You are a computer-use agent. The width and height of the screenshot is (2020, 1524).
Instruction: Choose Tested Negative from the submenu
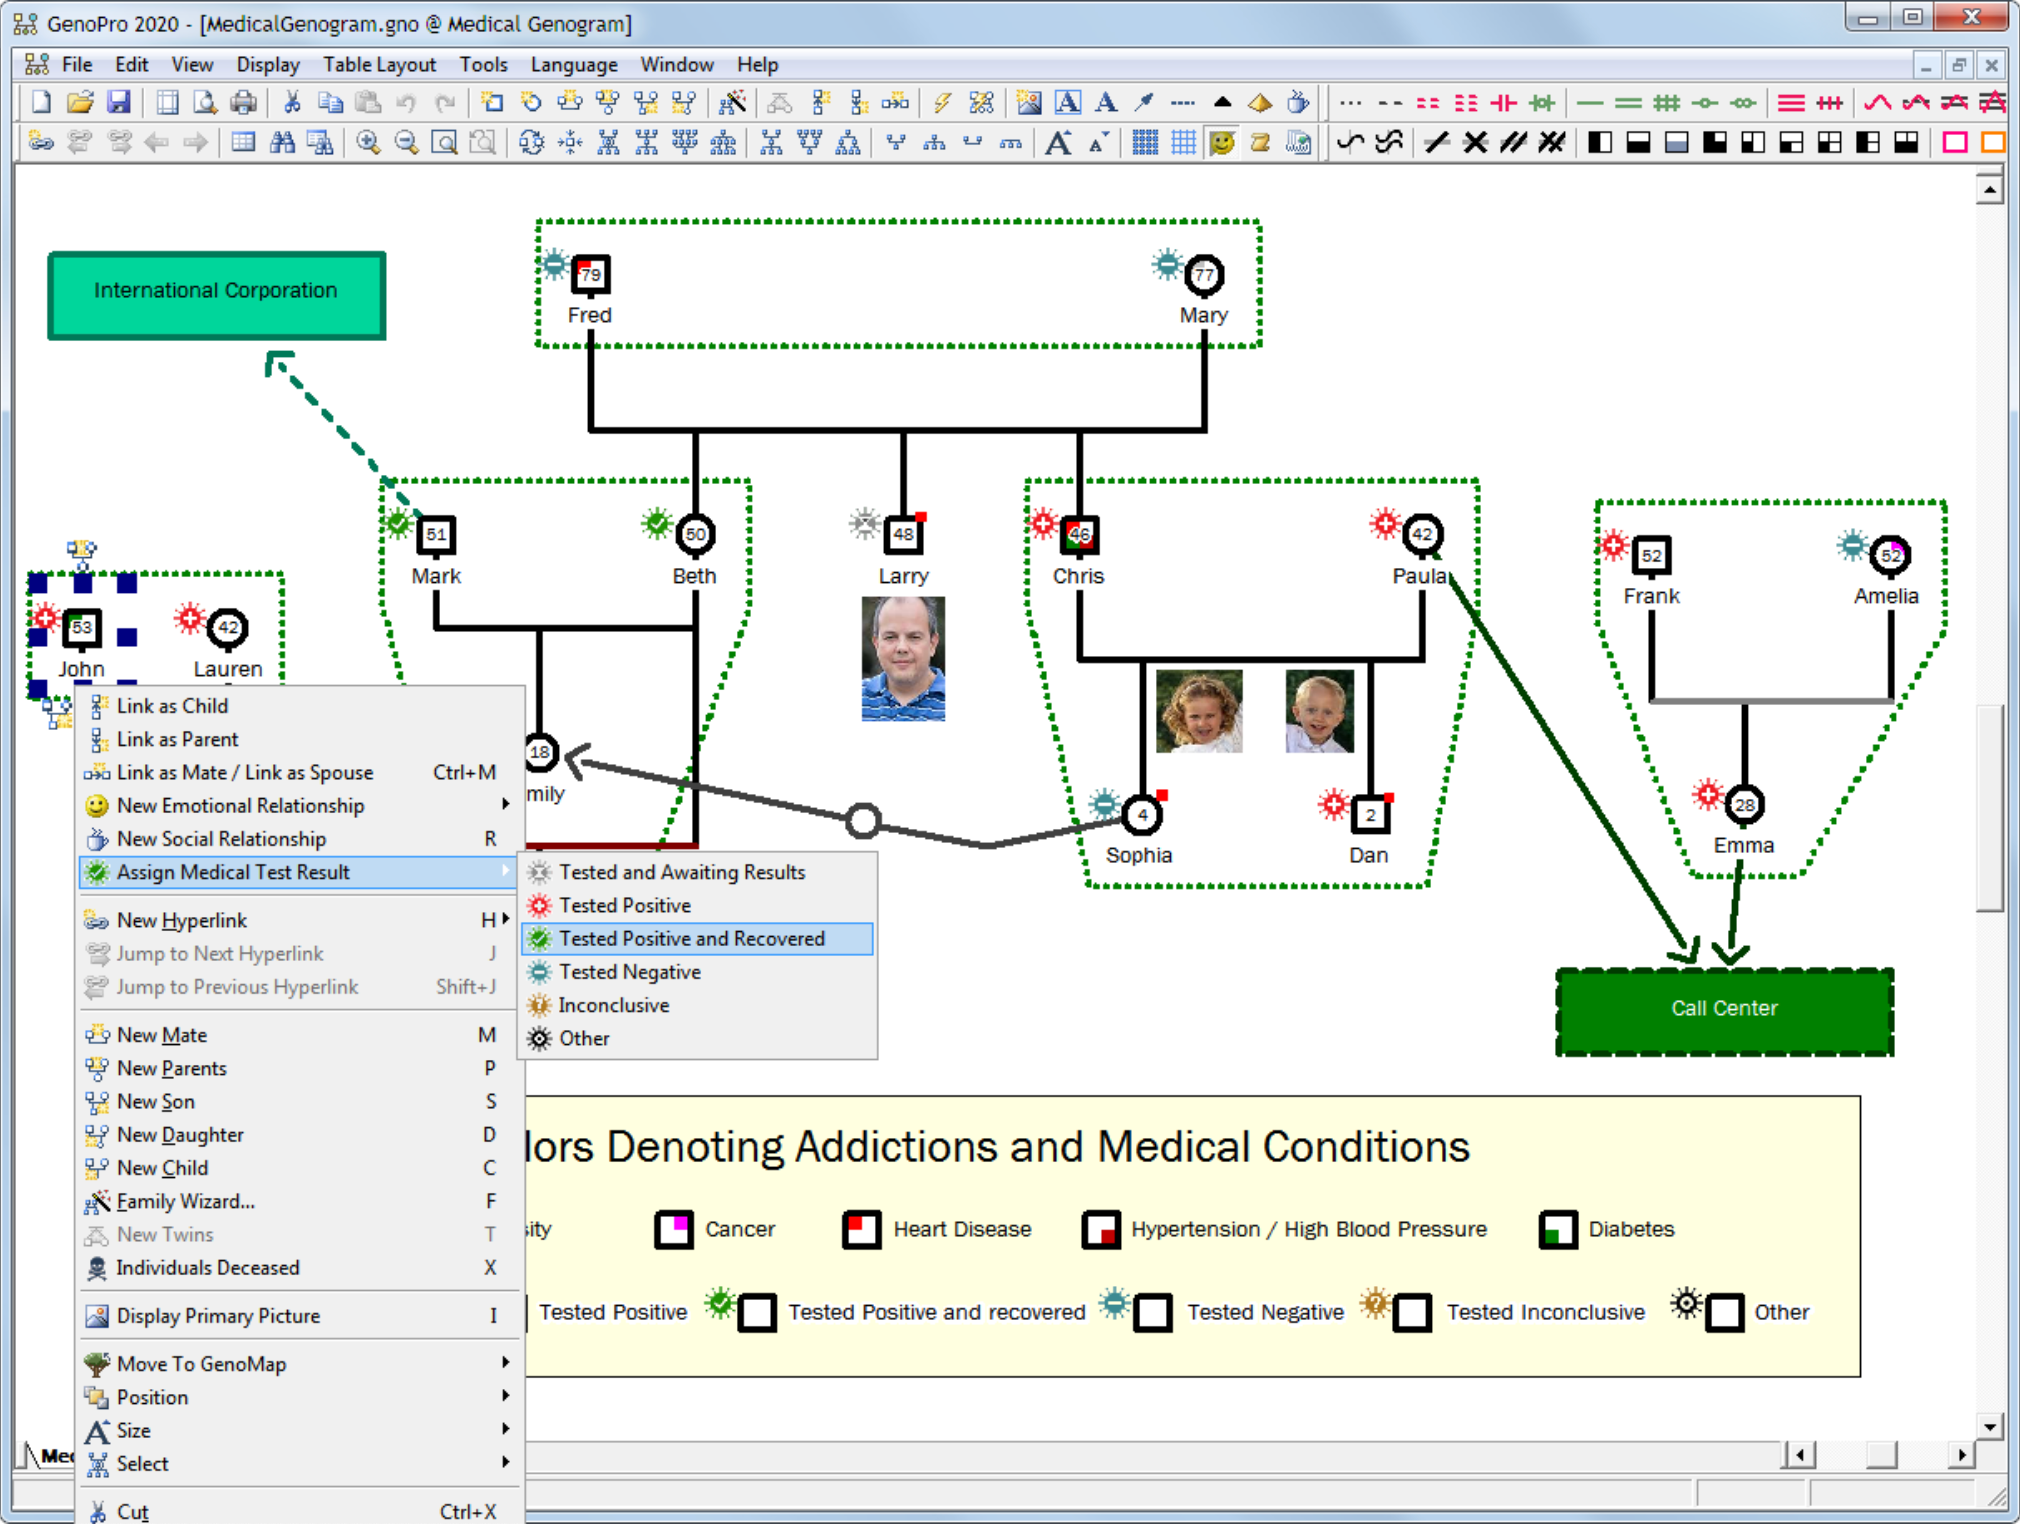tap(629, 971)
